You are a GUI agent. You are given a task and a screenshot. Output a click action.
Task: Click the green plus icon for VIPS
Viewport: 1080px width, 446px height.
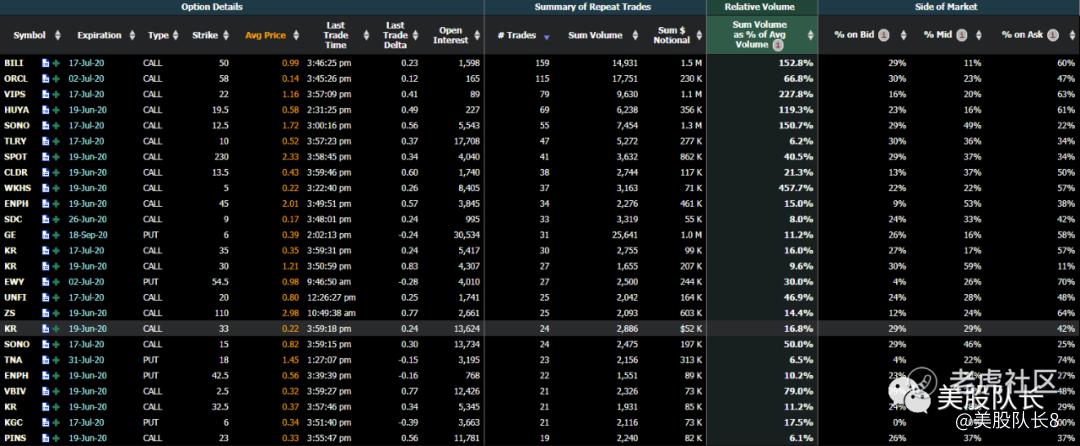pos(55,94)
